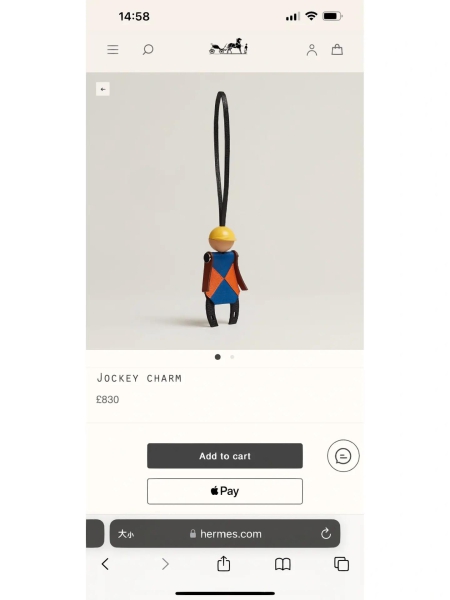Tap the search magnifier icon
The image size is (450, 600).
point(148,49)
